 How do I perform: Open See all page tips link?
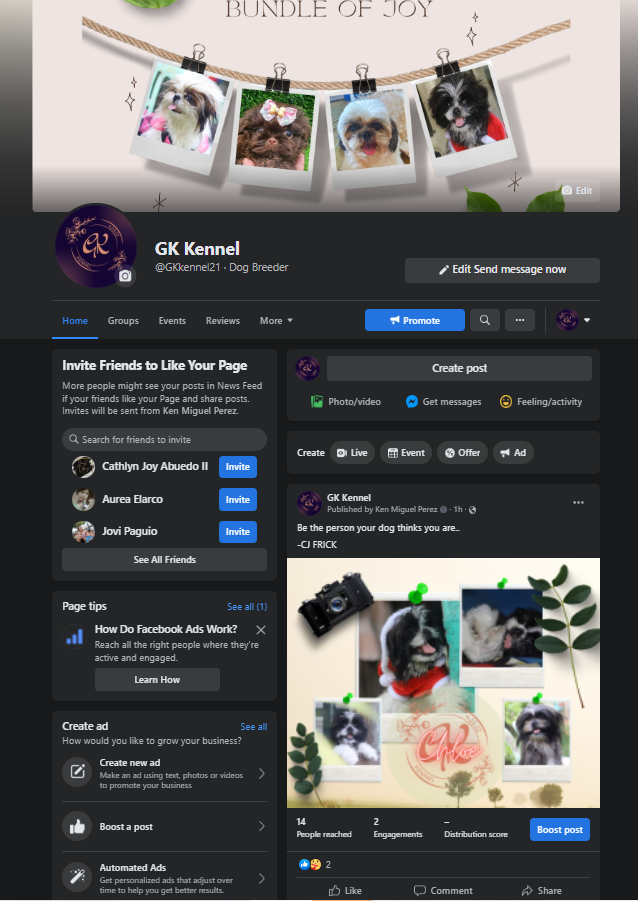[x=247, y=607]
